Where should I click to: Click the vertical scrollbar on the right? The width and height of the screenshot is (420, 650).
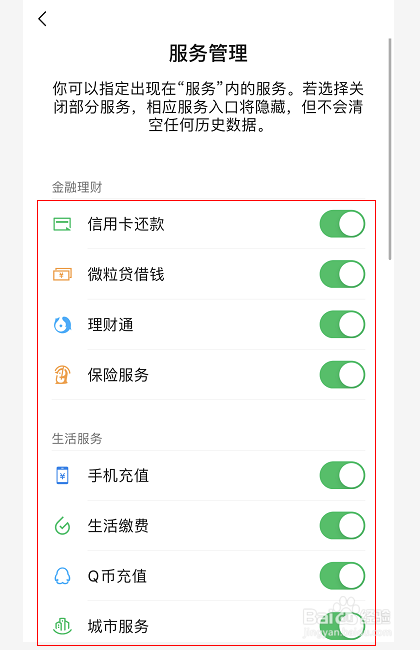(x=390, y=149)
